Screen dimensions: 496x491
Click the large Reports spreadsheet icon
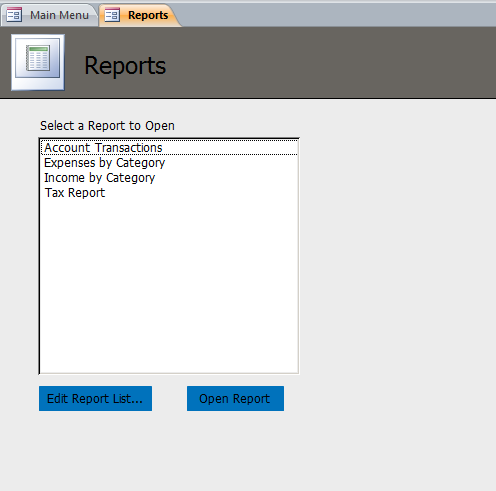click(x=38, y=62)
